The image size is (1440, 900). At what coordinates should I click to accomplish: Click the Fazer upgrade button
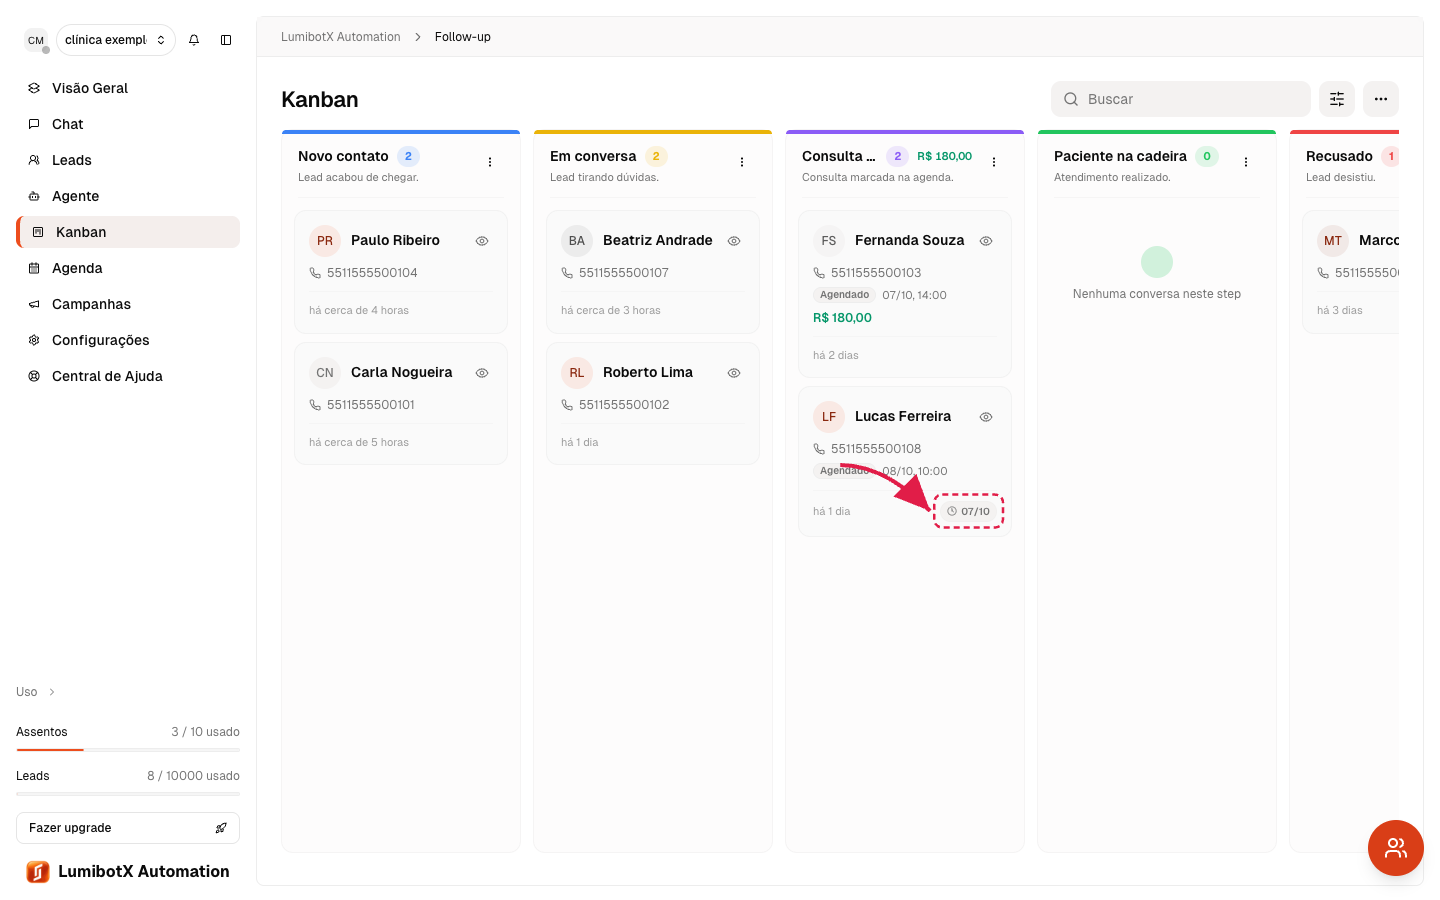128,828
